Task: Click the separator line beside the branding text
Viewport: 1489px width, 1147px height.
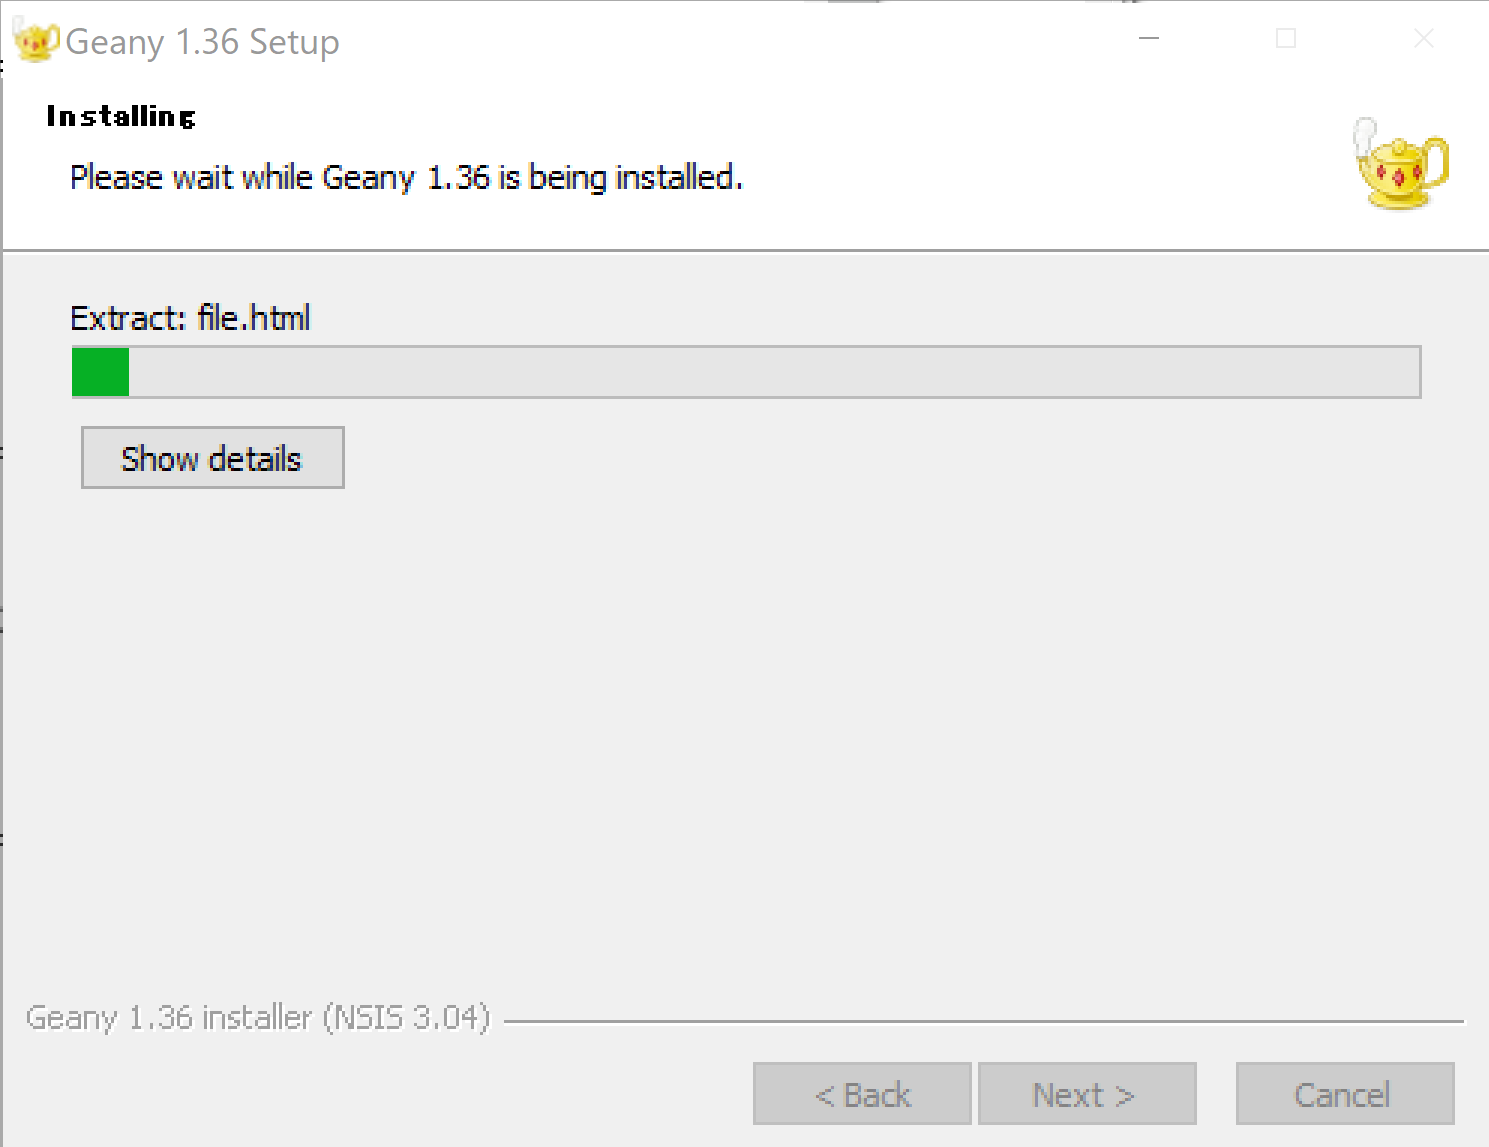Action: click(984, 1022)
